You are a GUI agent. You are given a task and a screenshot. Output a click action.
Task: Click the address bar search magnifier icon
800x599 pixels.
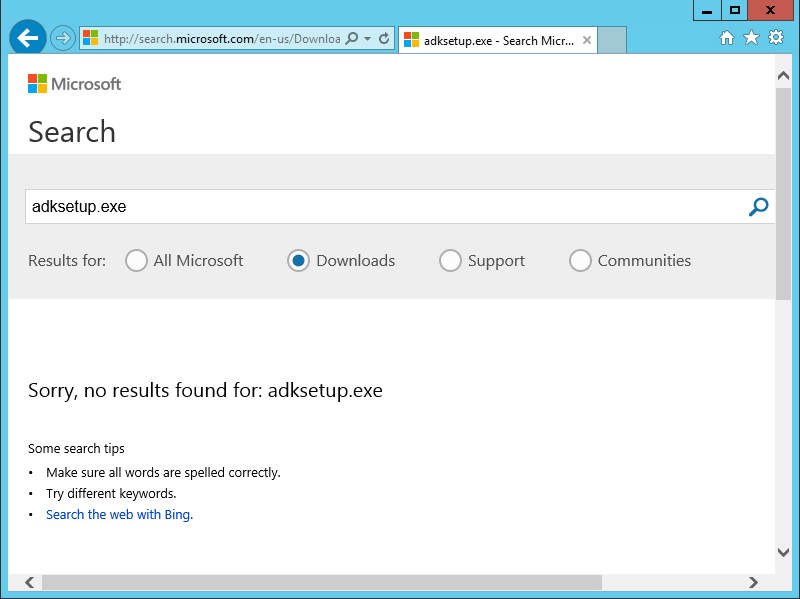[352, 39]
